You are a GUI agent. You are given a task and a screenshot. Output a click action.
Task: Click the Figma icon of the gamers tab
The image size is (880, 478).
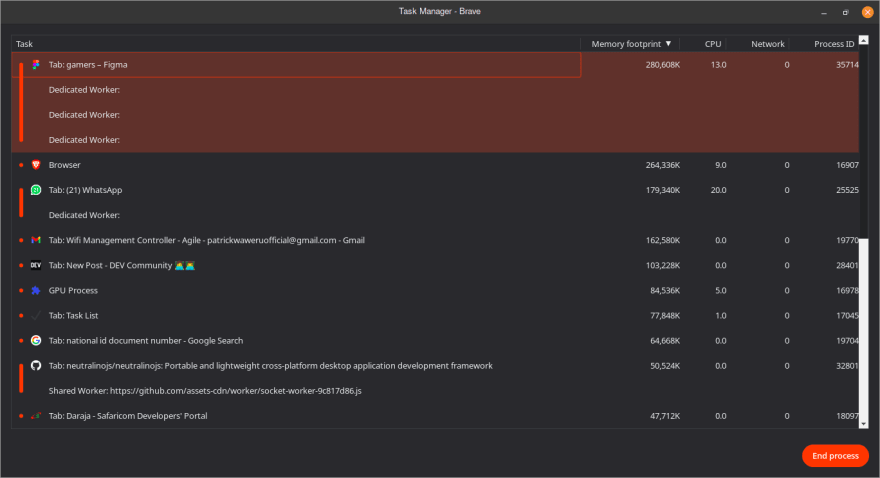(36, 65)
